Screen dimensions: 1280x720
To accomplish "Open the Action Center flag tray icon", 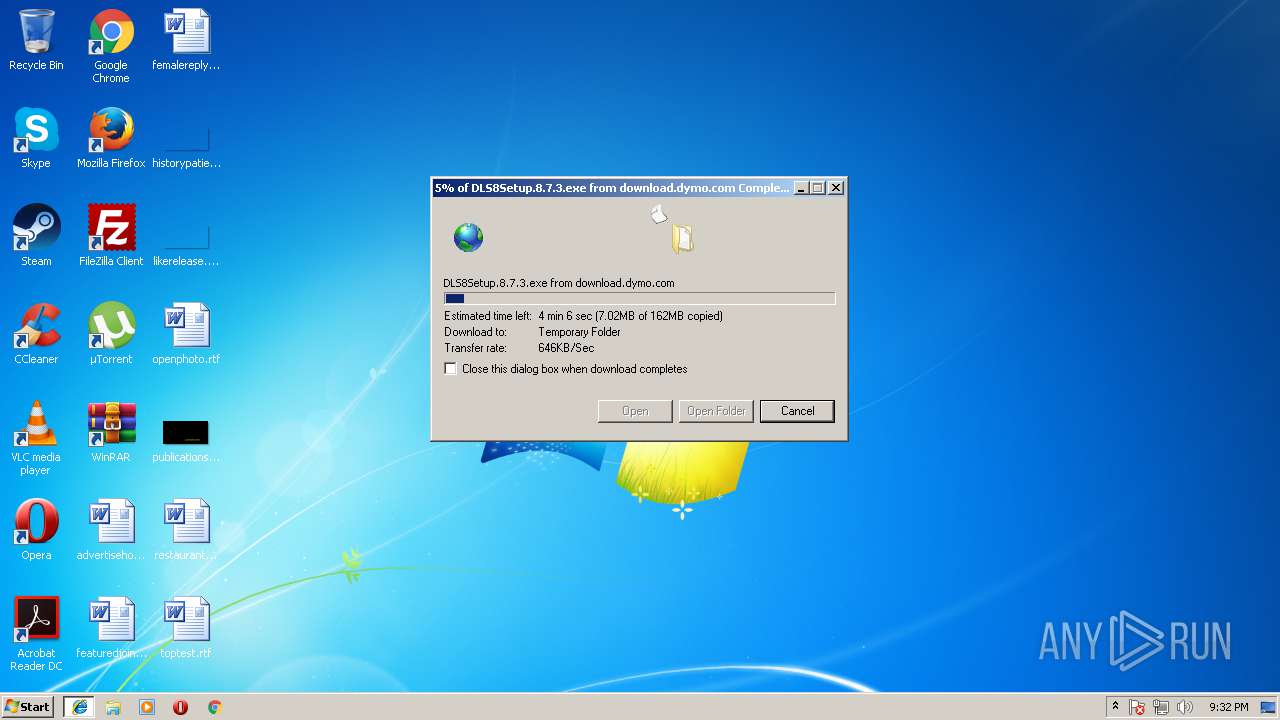I will (x=1137, y=707).
